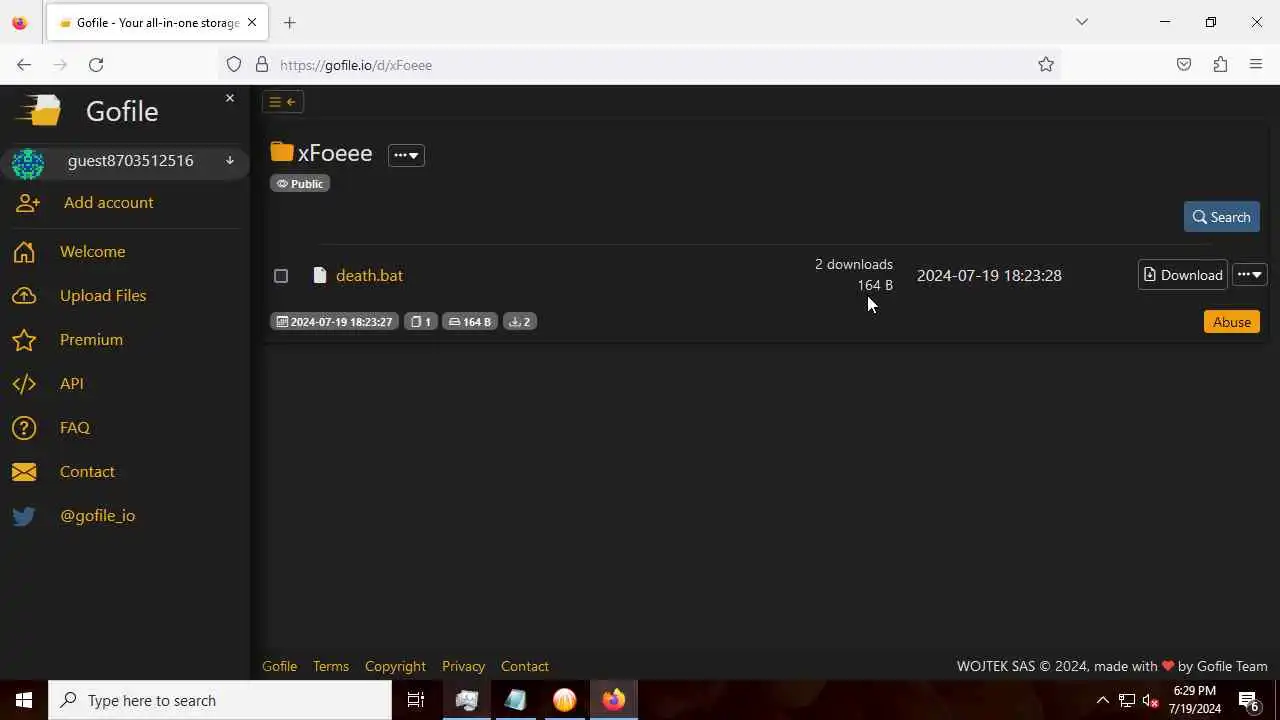Image resolution: width=1280 pixels, height=720 pixels.
Task: Click the FAQ question mark icon
Action: [x=24, y=428]
